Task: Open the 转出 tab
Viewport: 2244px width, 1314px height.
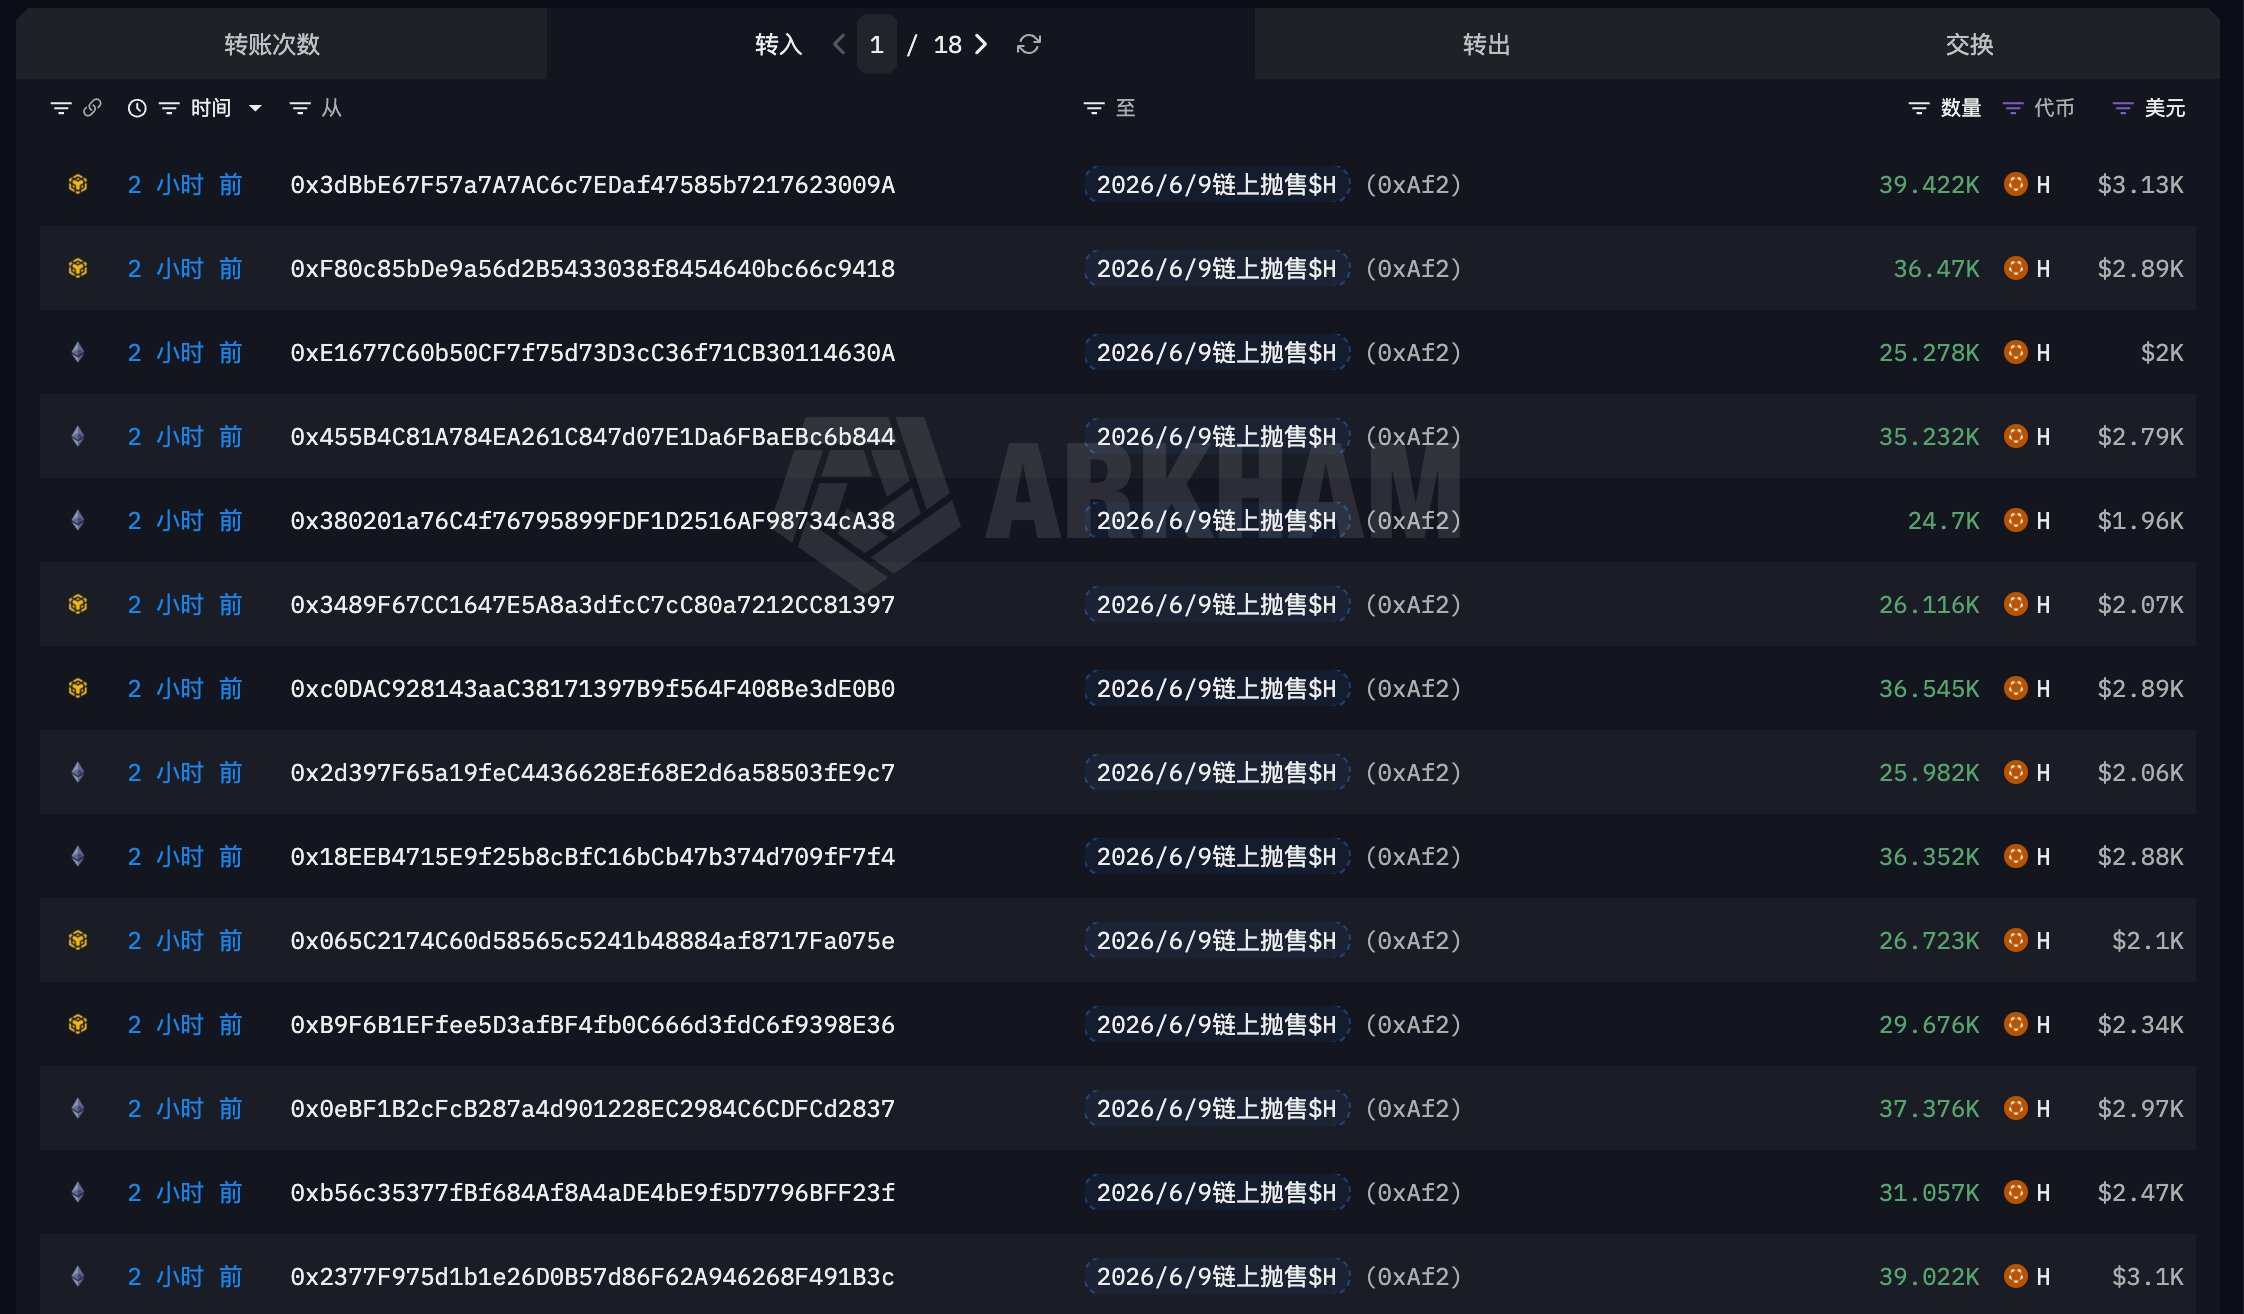Action: coord(1486,44)
